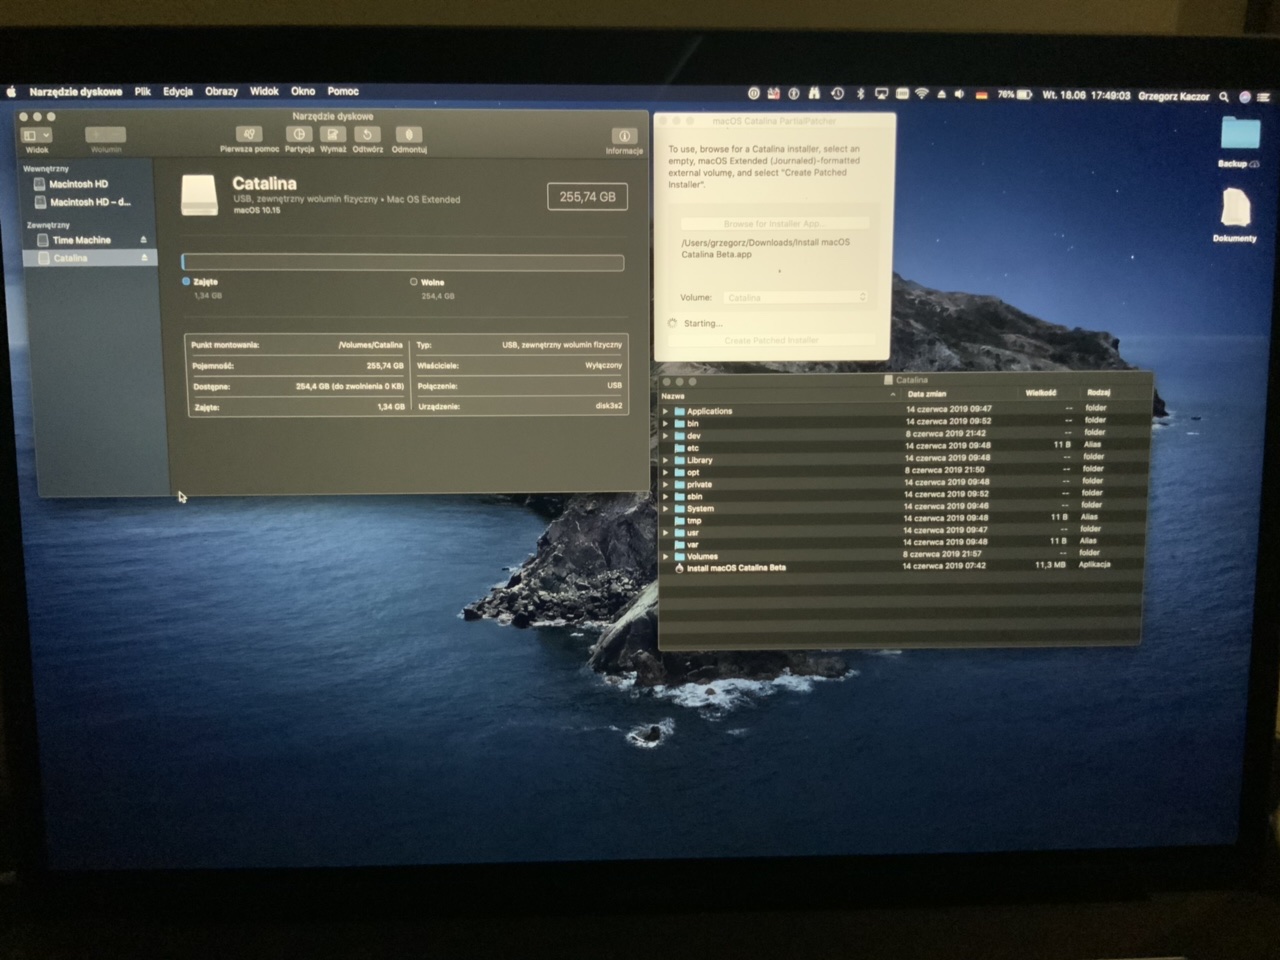This screenshot has width=1280, height=960.
Task: Open the Plik menu
Action: (x=143, y=91)
